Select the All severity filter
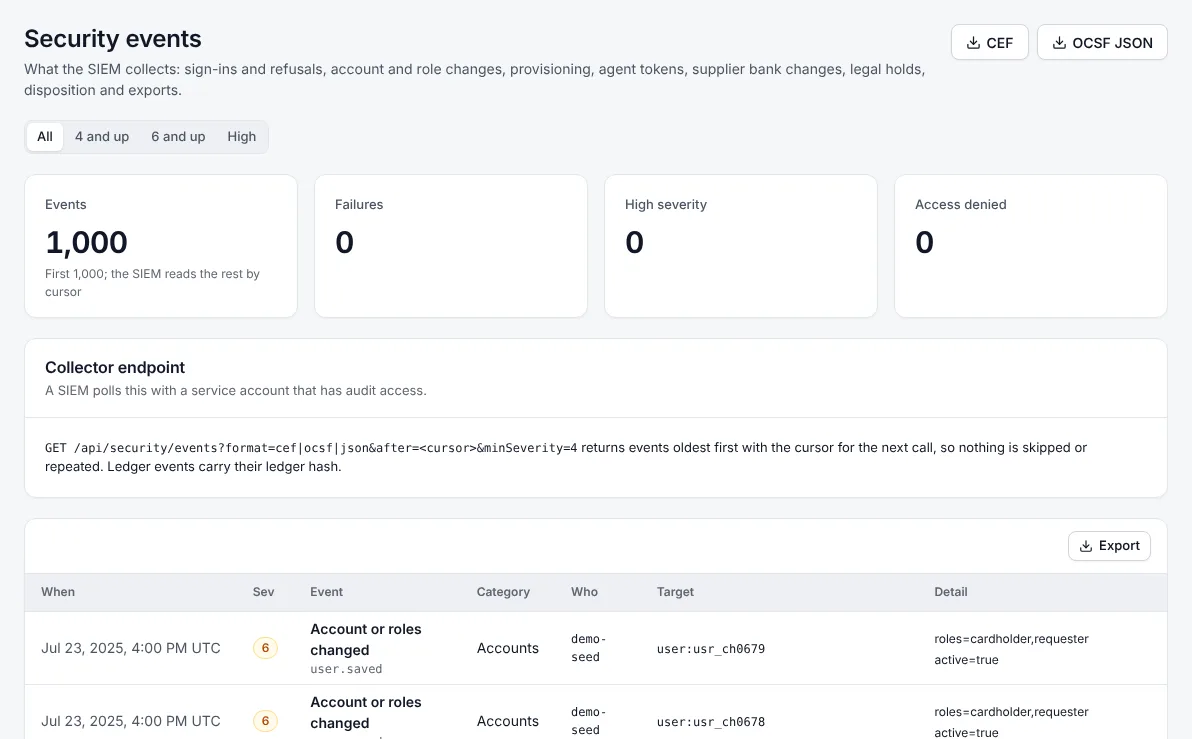This screenshot has width=1192, height=739. [x=45, y=137]
